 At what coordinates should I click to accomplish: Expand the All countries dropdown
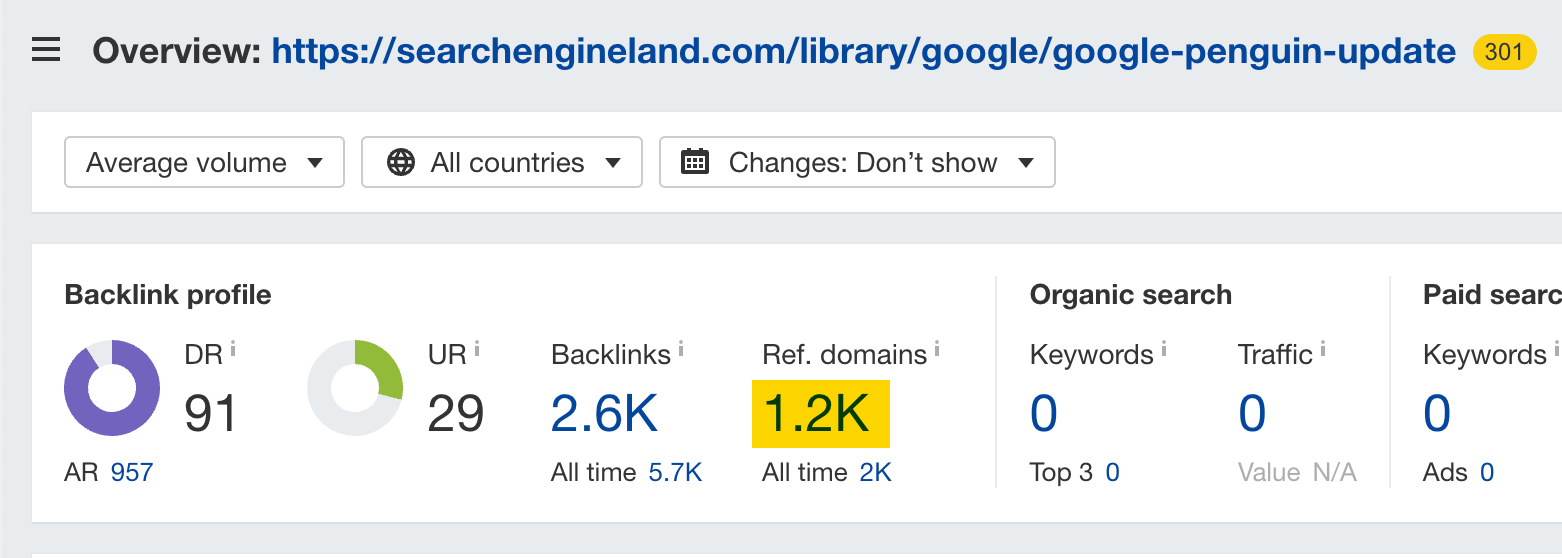pyautogui.click(x=501, y=162)
